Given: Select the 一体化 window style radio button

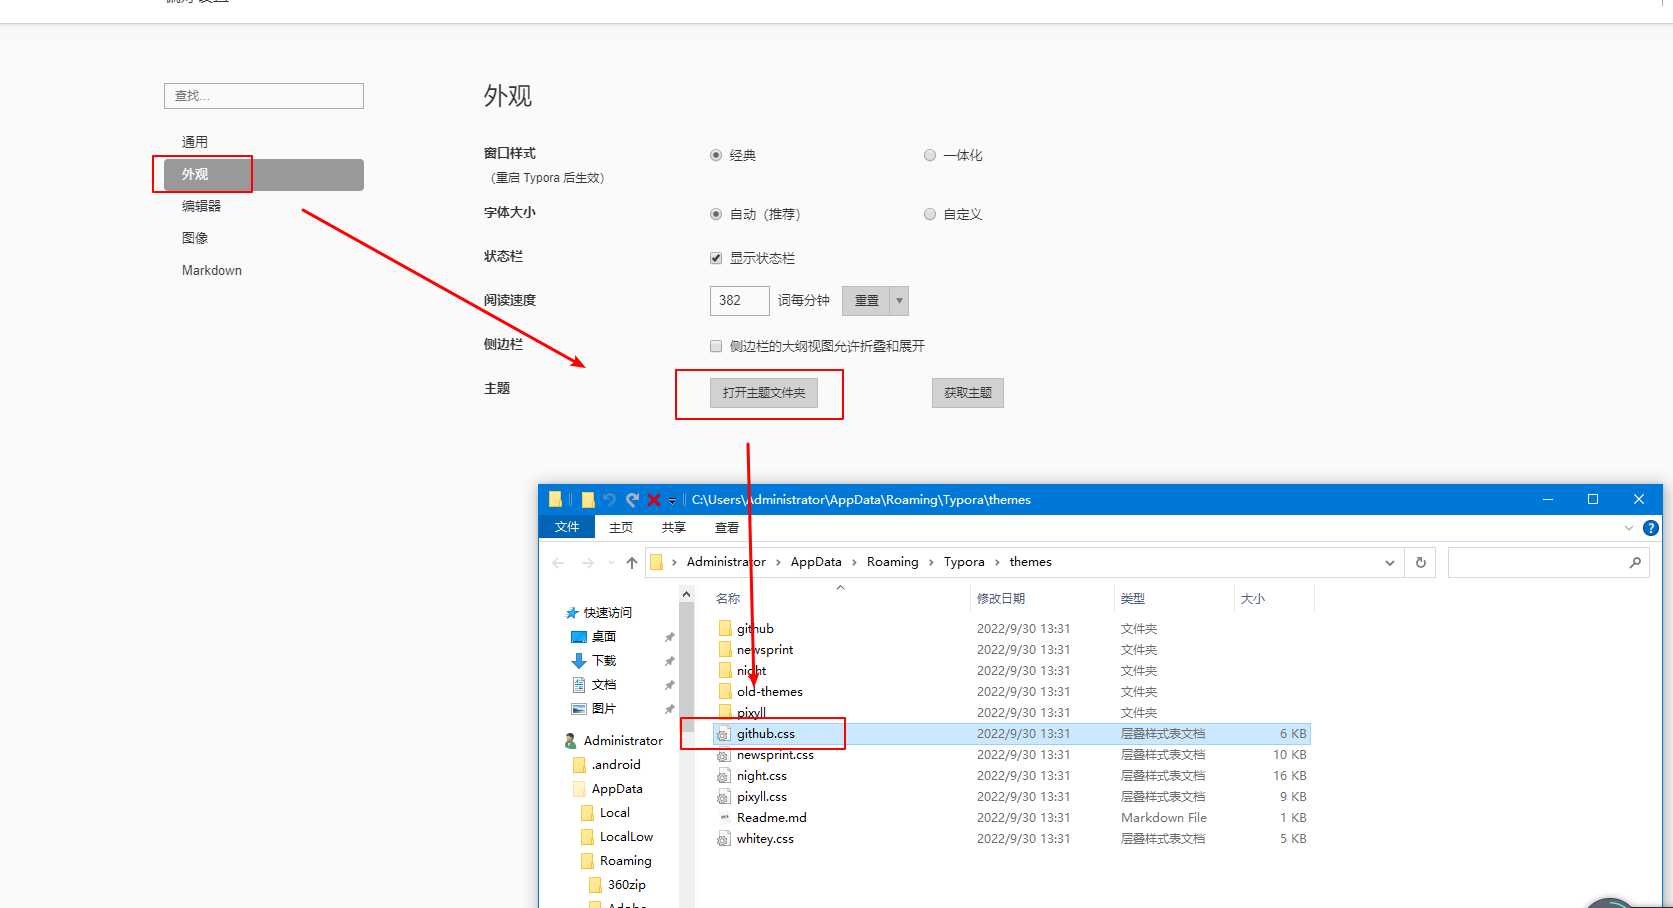Looking at the screenshot, I should [930, 155].
